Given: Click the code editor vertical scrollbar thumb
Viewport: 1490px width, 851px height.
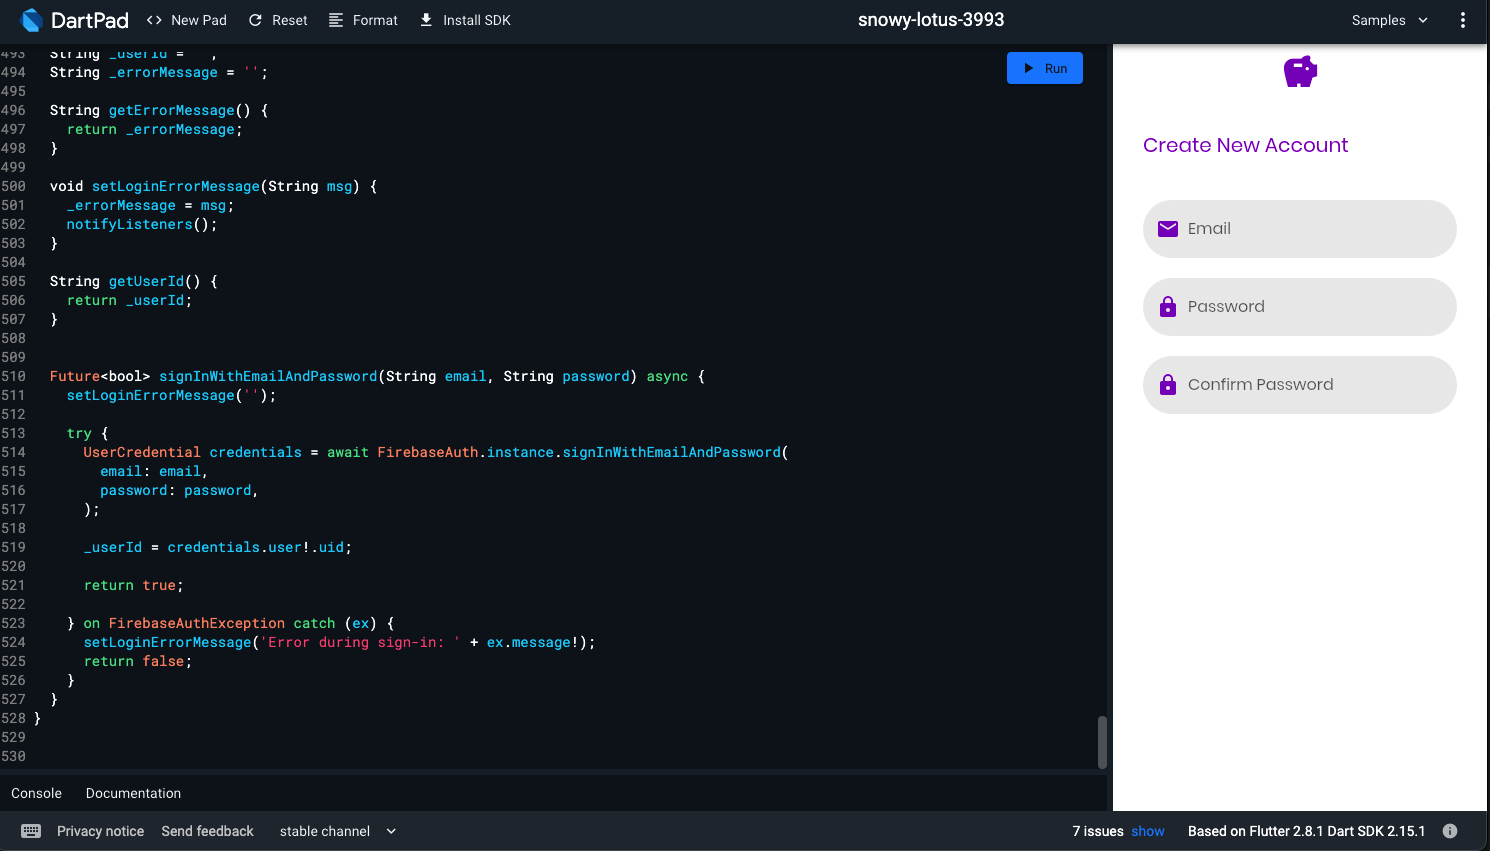Looking at the screenshot, I should (x=1102, y=742).
